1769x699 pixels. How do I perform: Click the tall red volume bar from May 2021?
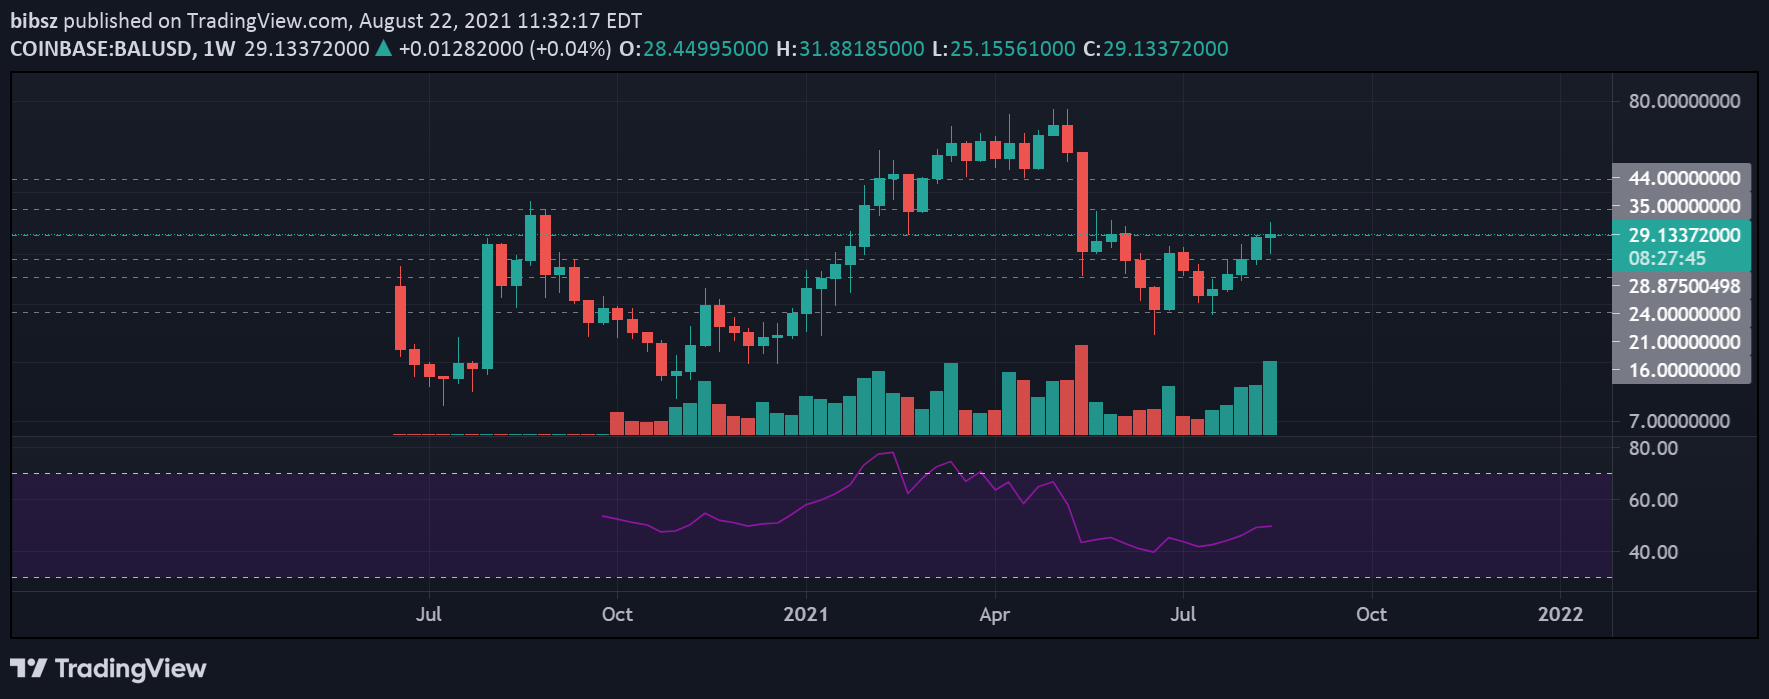point(1081,390)
